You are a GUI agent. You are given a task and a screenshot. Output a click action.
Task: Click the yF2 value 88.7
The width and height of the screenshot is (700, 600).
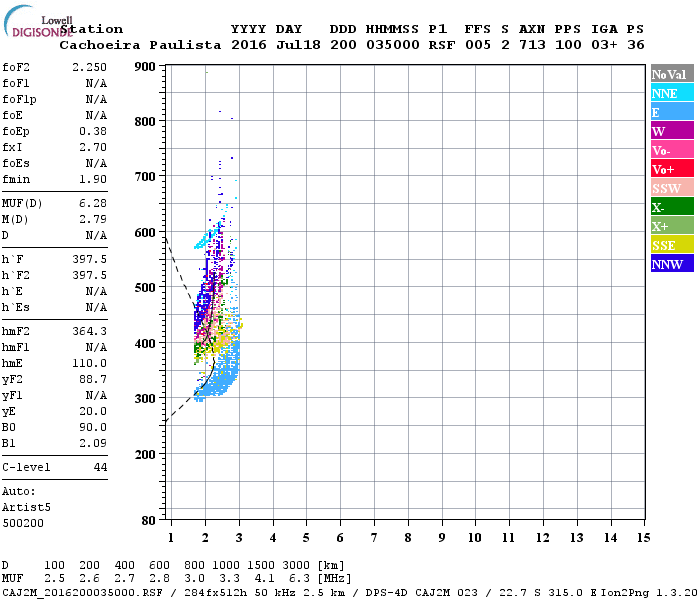(93, 379)
